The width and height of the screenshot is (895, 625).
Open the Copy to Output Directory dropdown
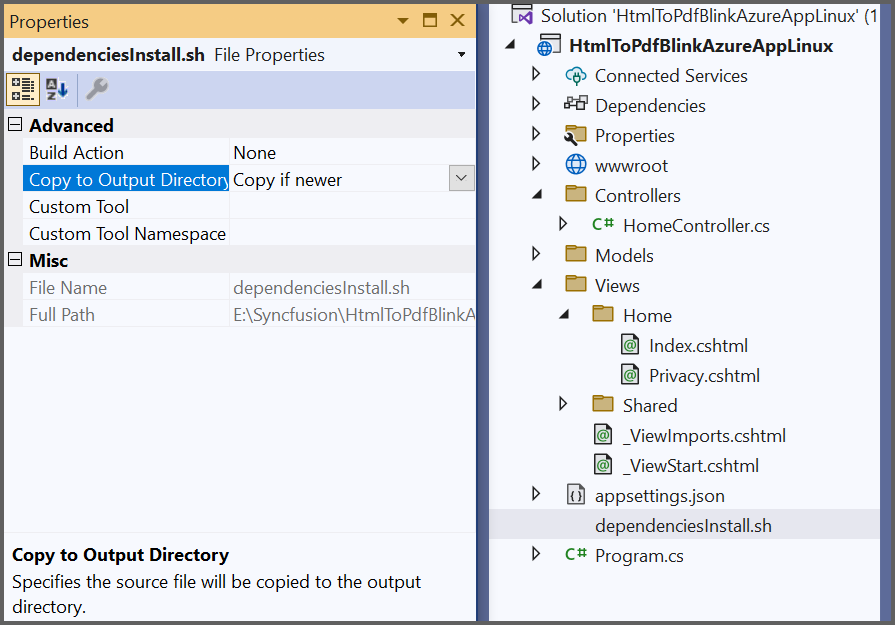click(x=462, y=179)
